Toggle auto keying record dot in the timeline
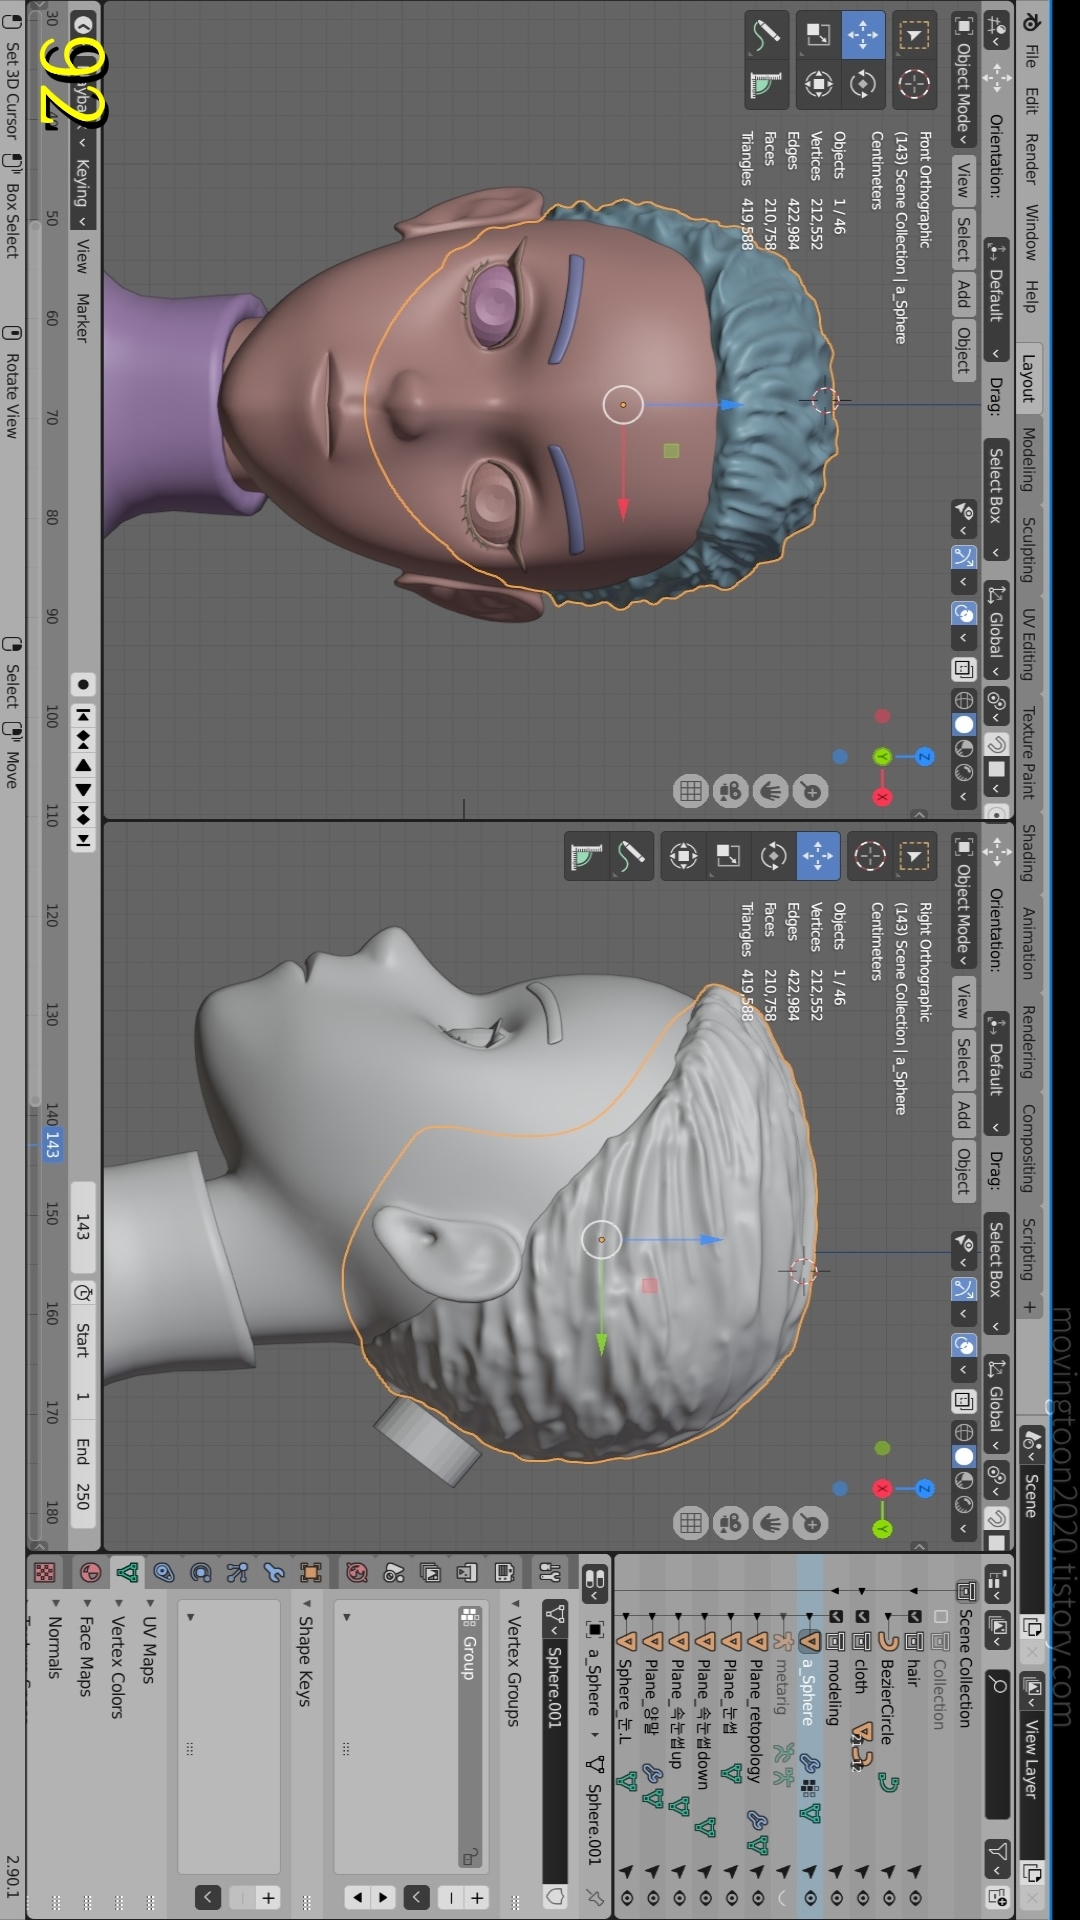Viewport: 1080px width, 1920px height. 84,685
